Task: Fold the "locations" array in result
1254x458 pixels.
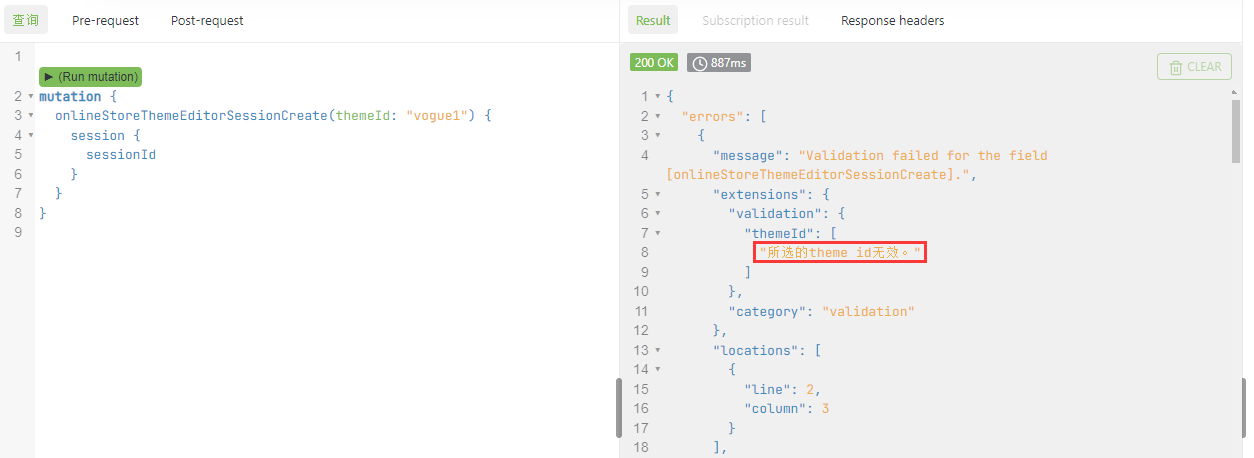Action: (657, 350)
